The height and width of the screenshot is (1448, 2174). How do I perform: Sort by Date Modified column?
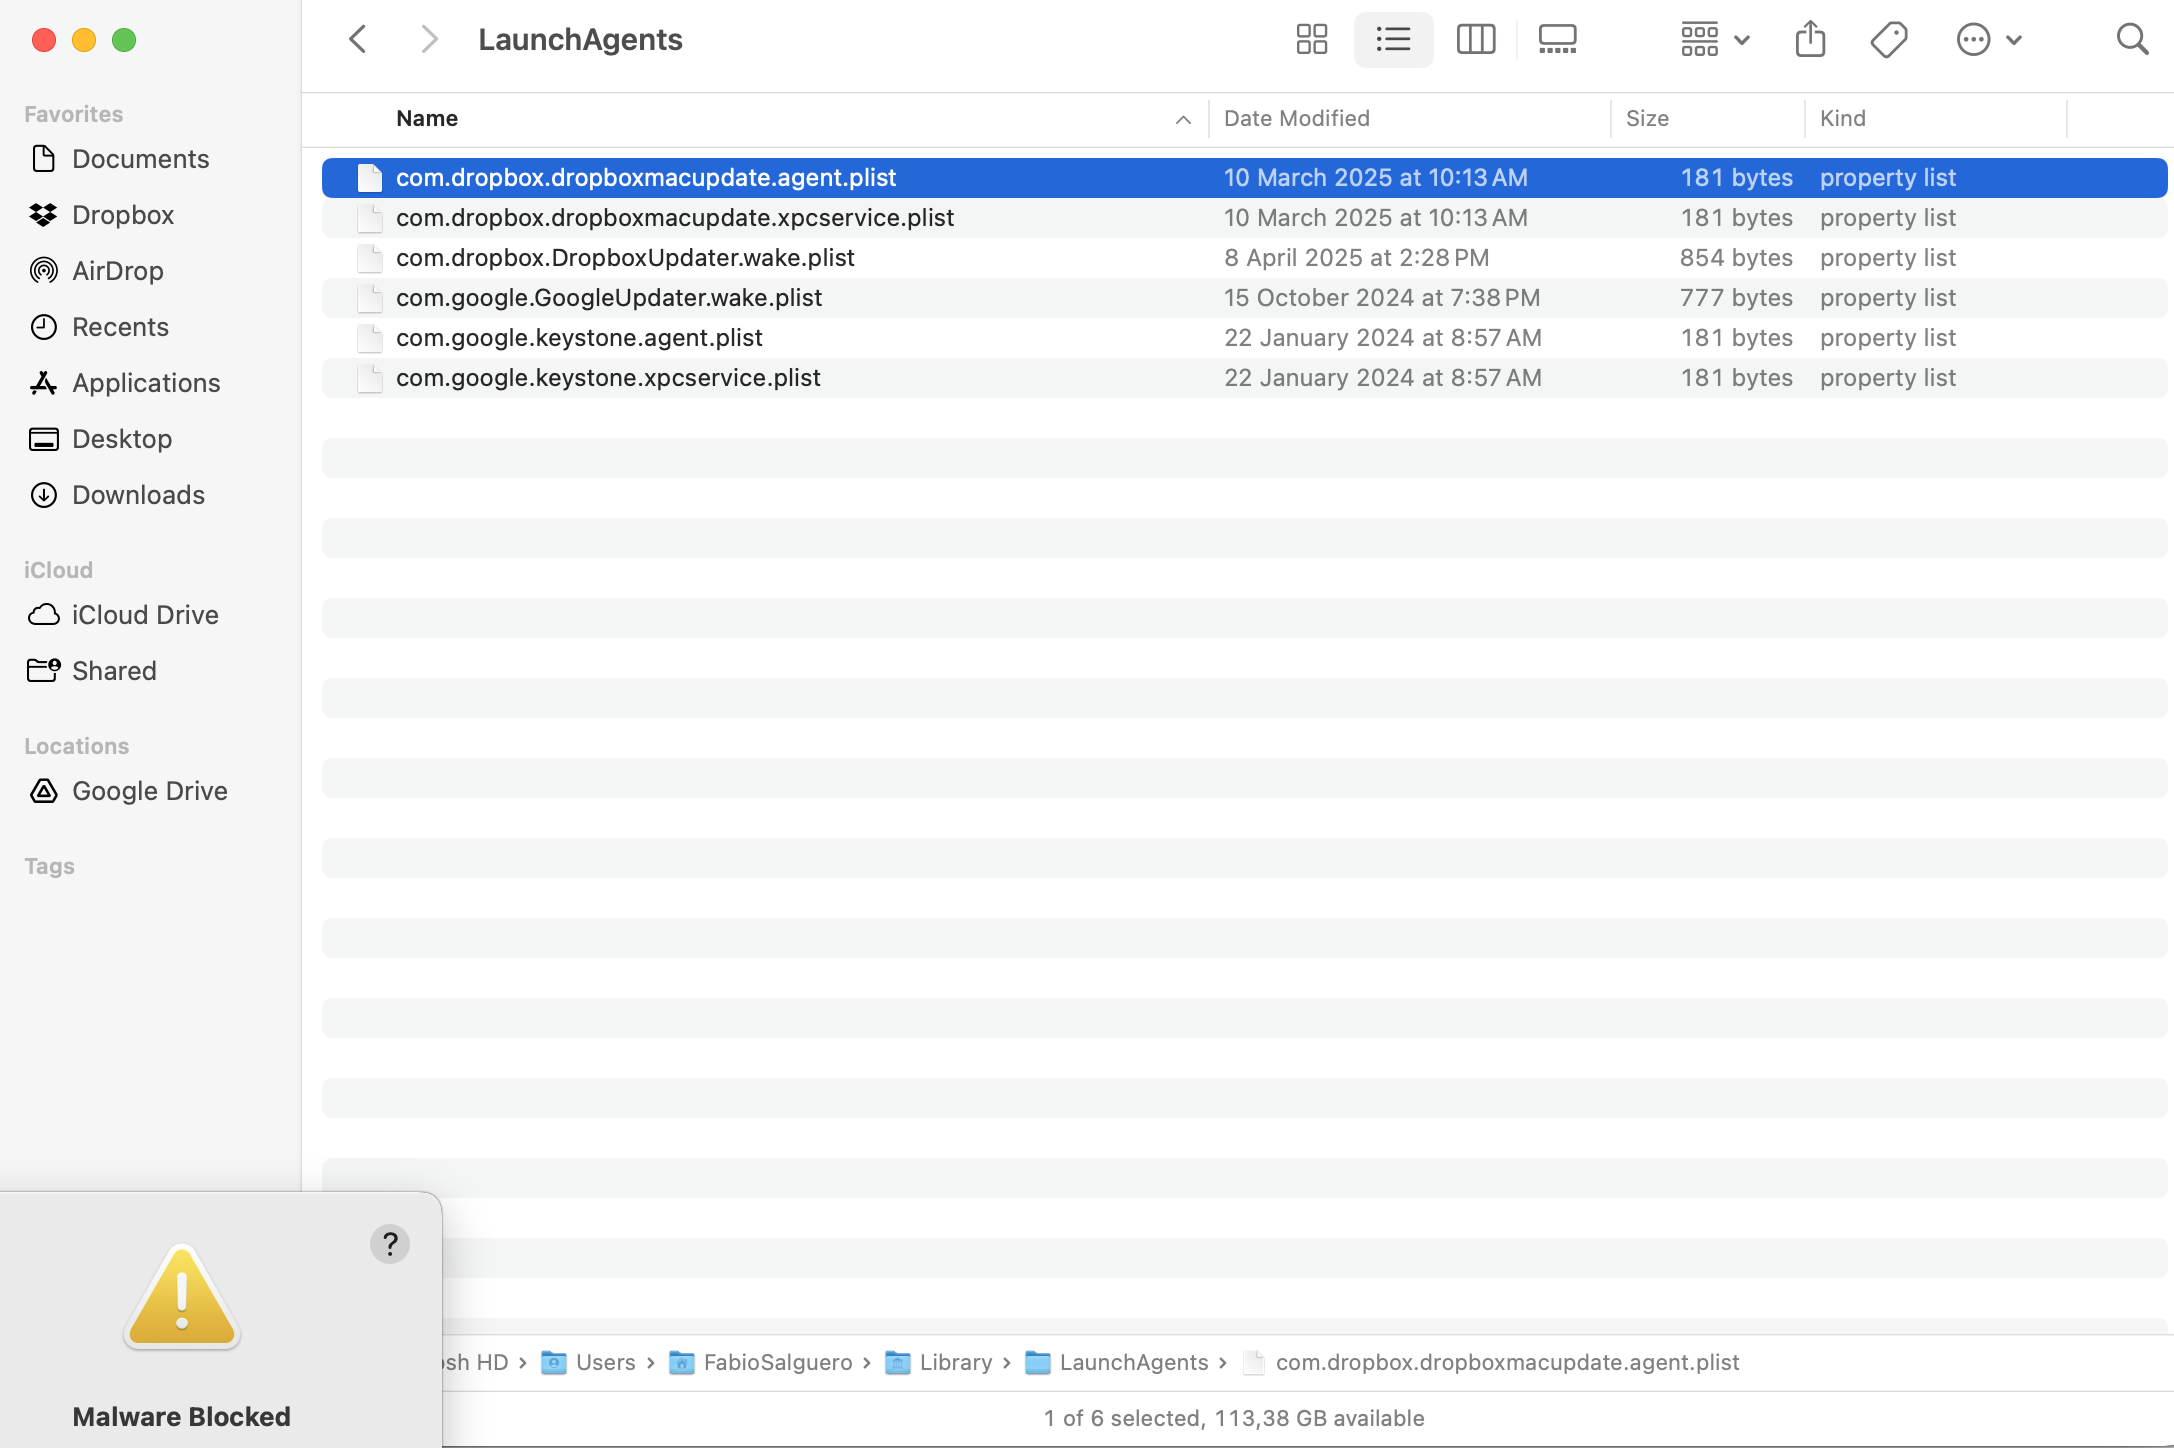pos(1297,118)
